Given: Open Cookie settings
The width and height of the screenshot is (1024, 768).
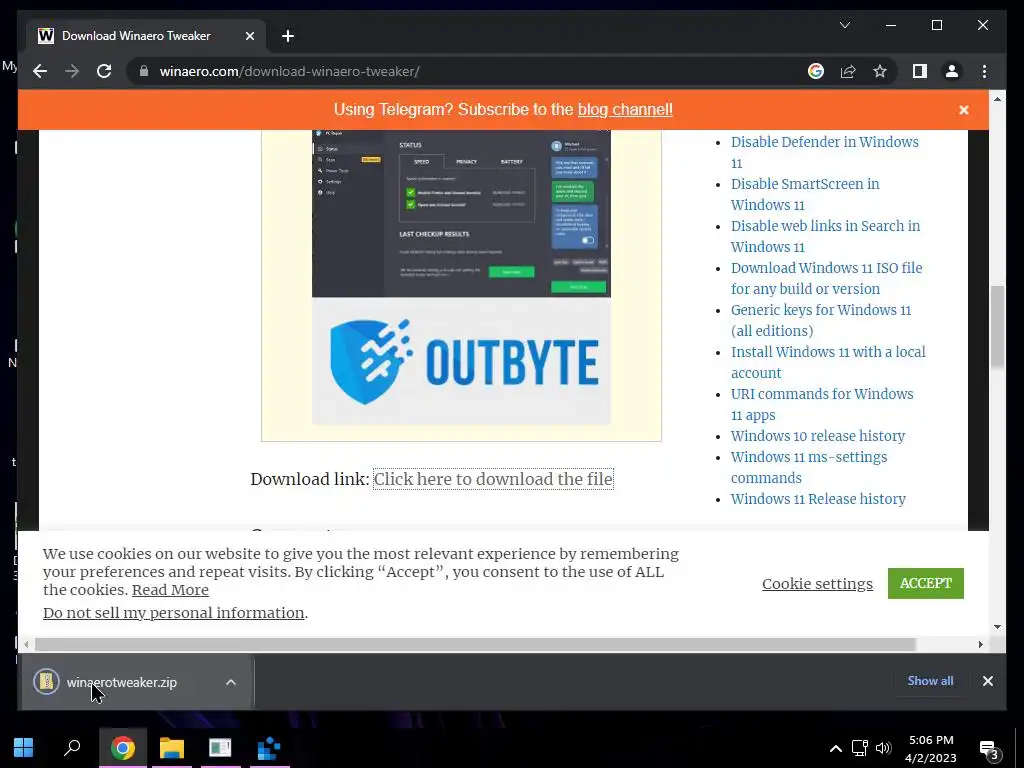Looking at the screenshot, I should [x=817, y=583].
